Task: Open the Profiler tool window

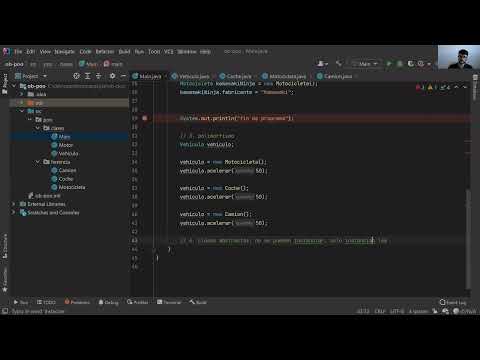Action: [137, 302]
